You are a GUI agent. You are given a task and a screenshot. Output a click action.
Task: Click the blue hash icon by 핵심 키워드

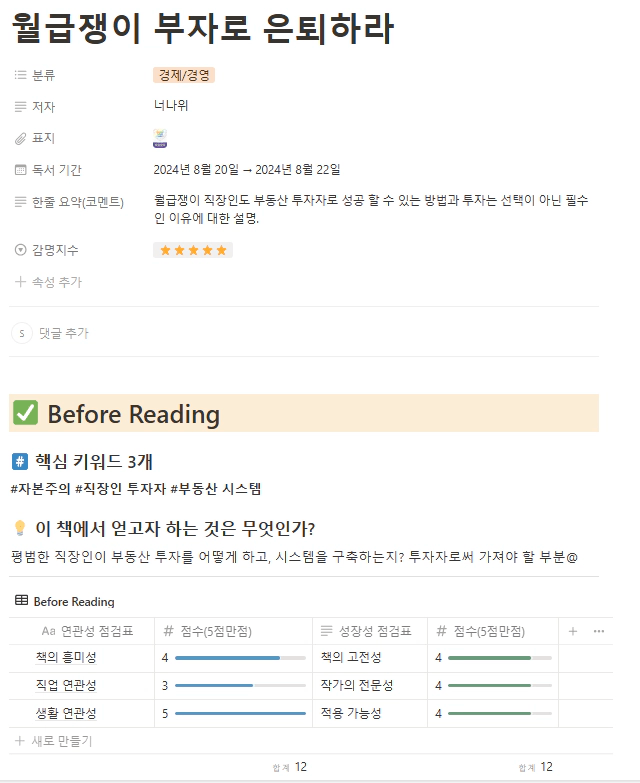click(20, 461)
